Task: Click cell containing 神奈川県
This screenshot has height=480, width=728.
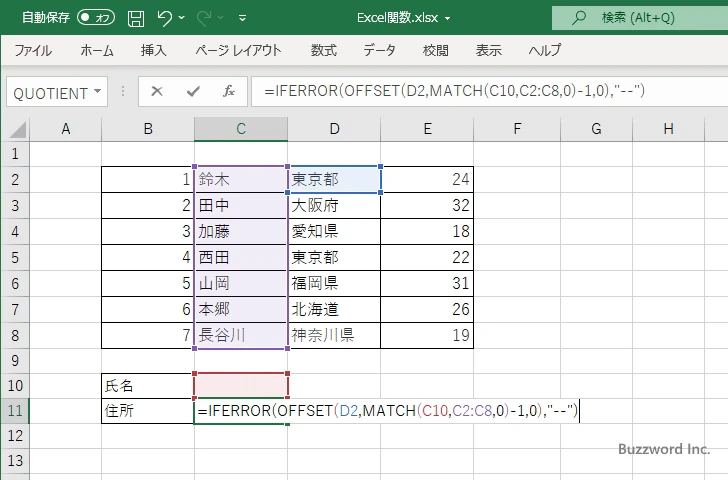Action: [334, 335]
